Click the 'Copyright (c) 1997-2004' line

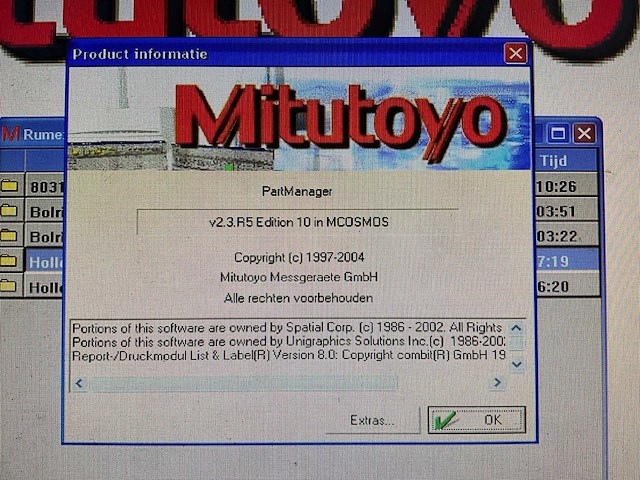[x=299, y=257]
